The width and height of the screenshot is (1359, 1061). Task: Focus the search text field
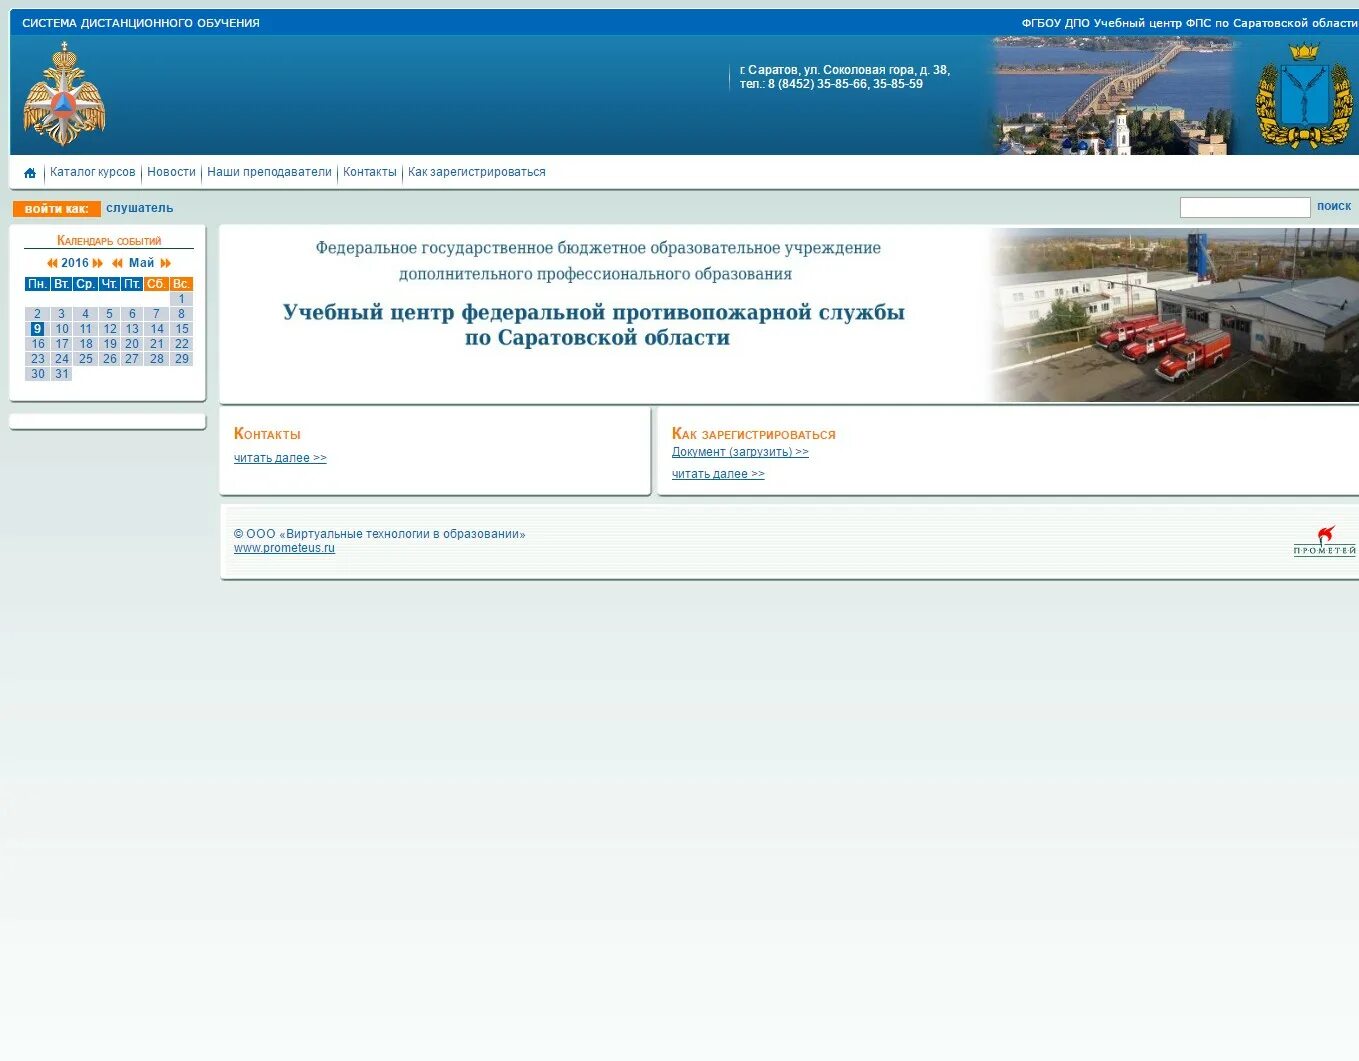[x=1245, y=207]
